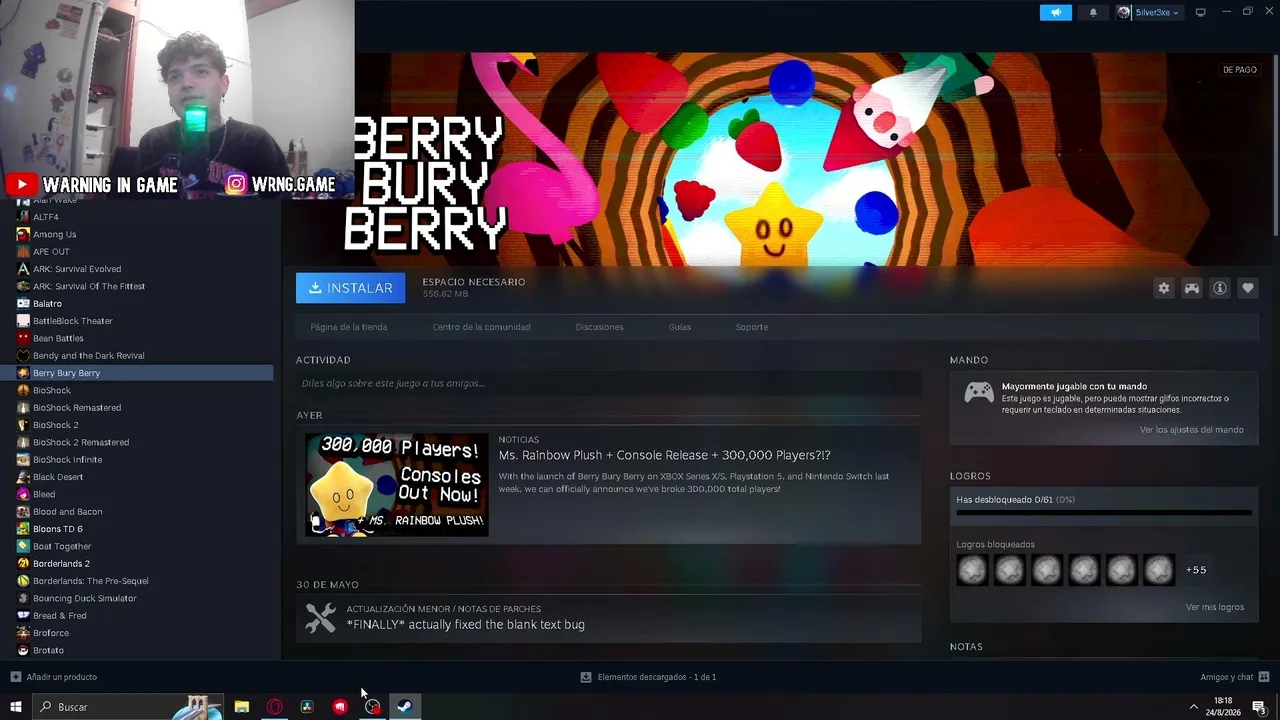Open File Explorer from taskbar

242,707
